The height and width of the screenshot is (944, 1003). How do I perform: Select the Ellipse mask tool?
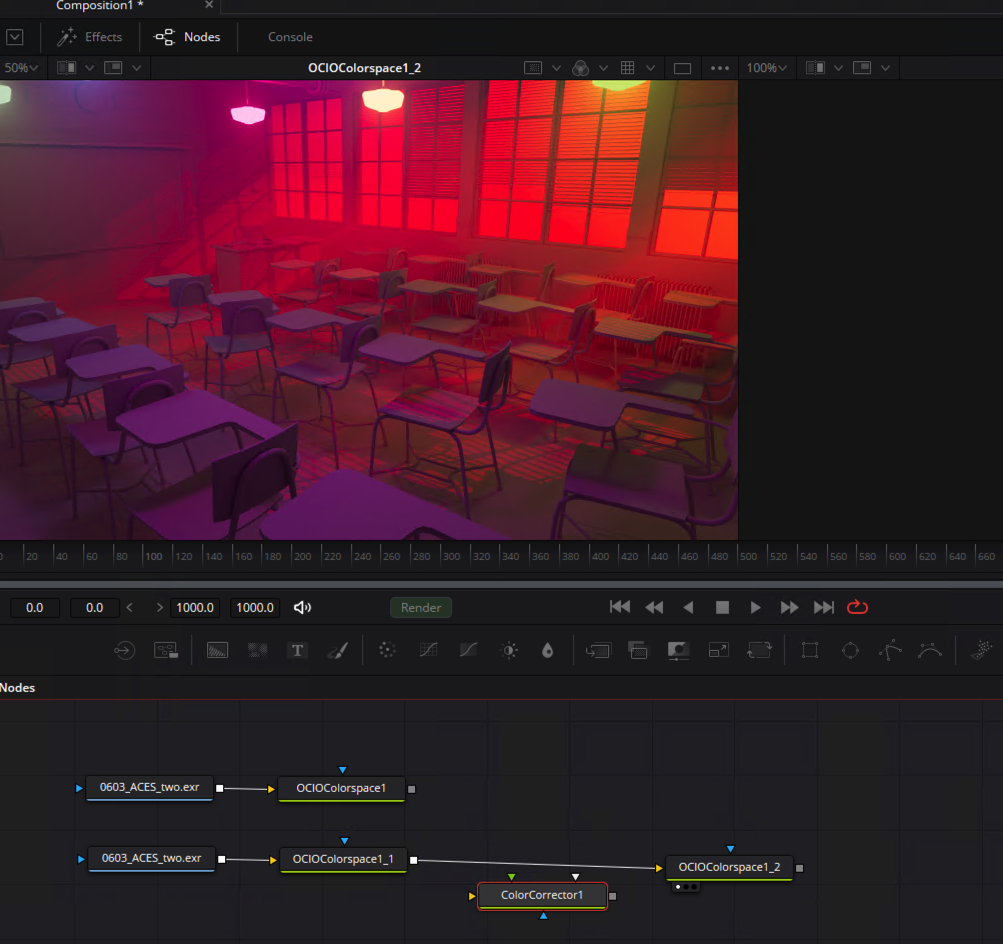pyautogui.click(x=850, y=650)
